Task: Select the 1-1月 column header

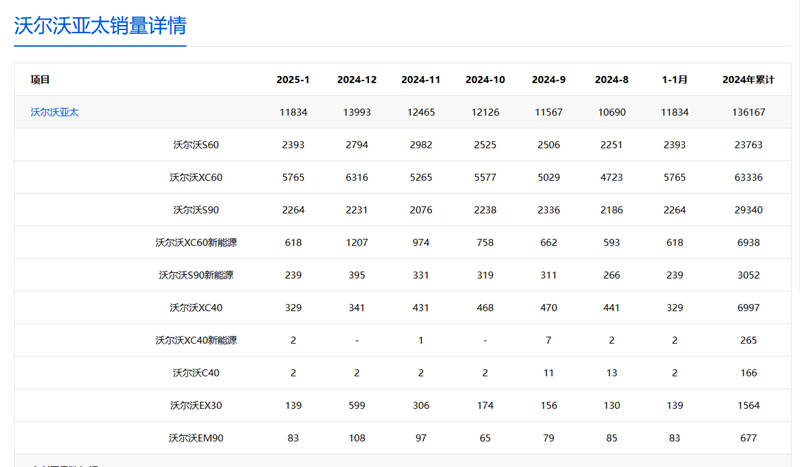Action: point(674,80)
